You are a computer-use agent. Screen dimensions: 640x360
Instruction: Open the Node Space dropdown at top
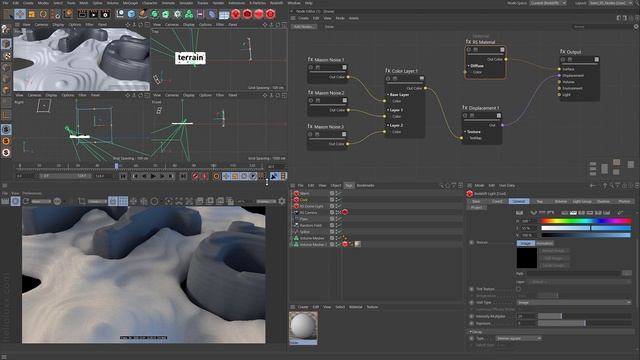point(548,3)
